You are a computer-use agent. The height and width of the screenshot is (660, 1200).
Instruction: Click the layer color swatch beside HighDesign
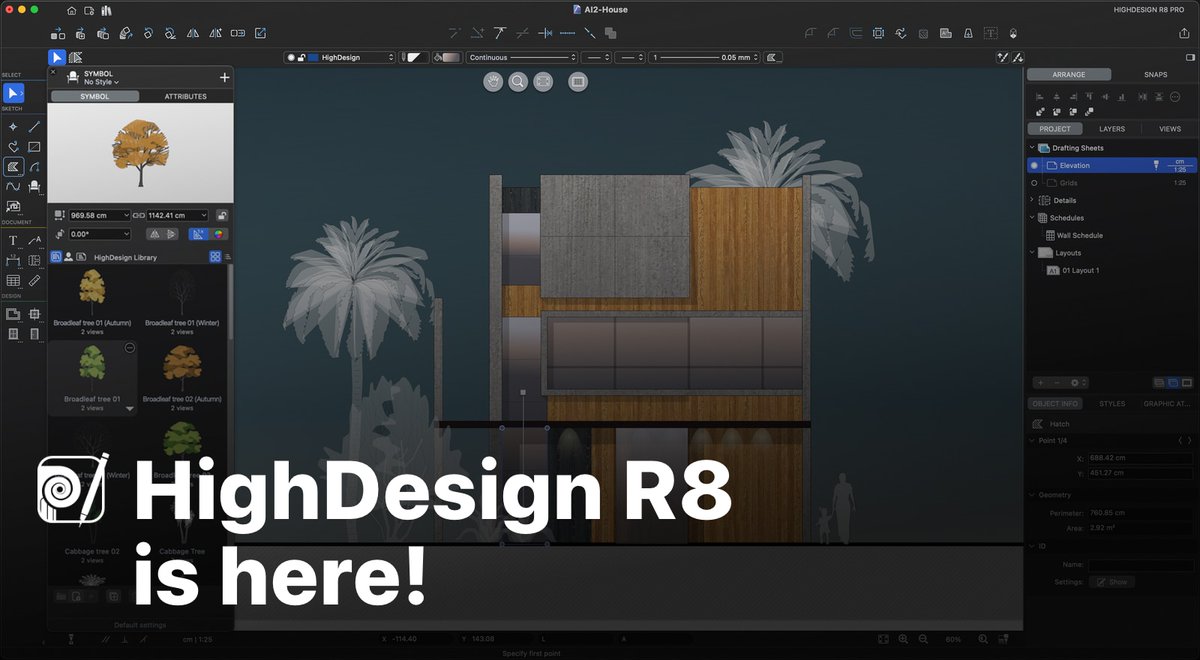313,58
